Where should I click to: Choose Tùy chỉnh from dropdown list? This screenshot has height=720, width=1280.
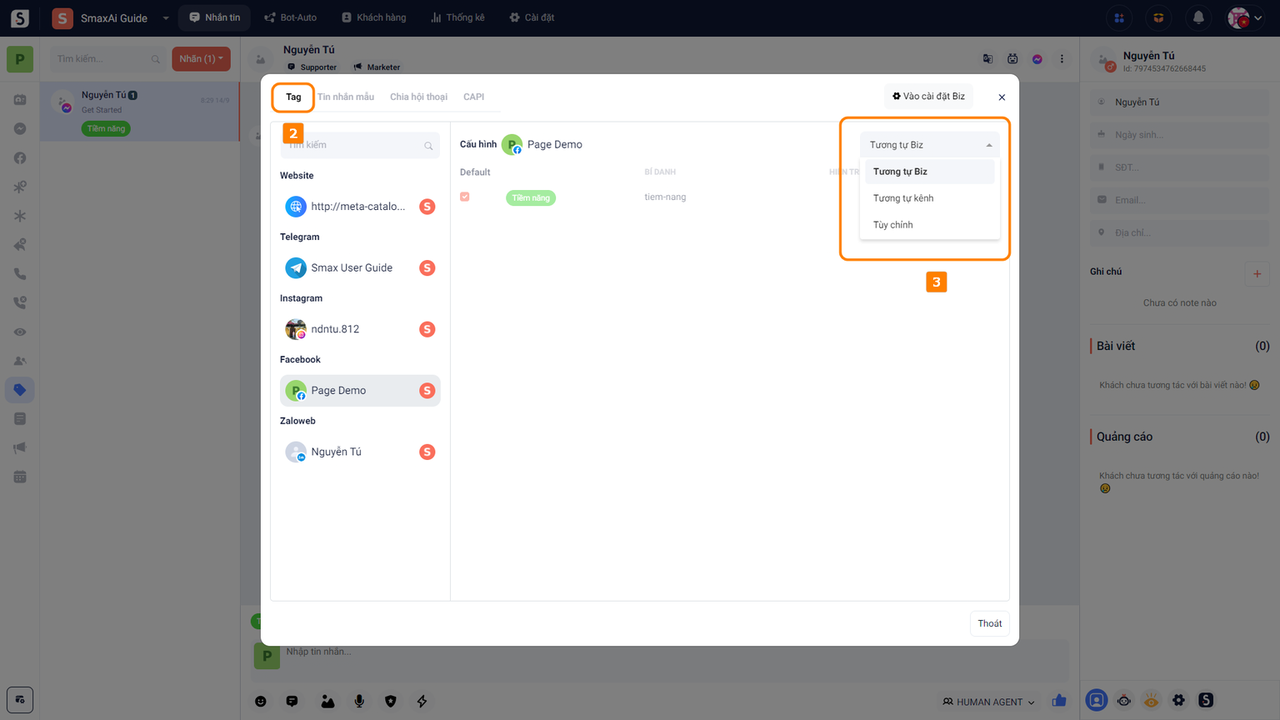893,225
